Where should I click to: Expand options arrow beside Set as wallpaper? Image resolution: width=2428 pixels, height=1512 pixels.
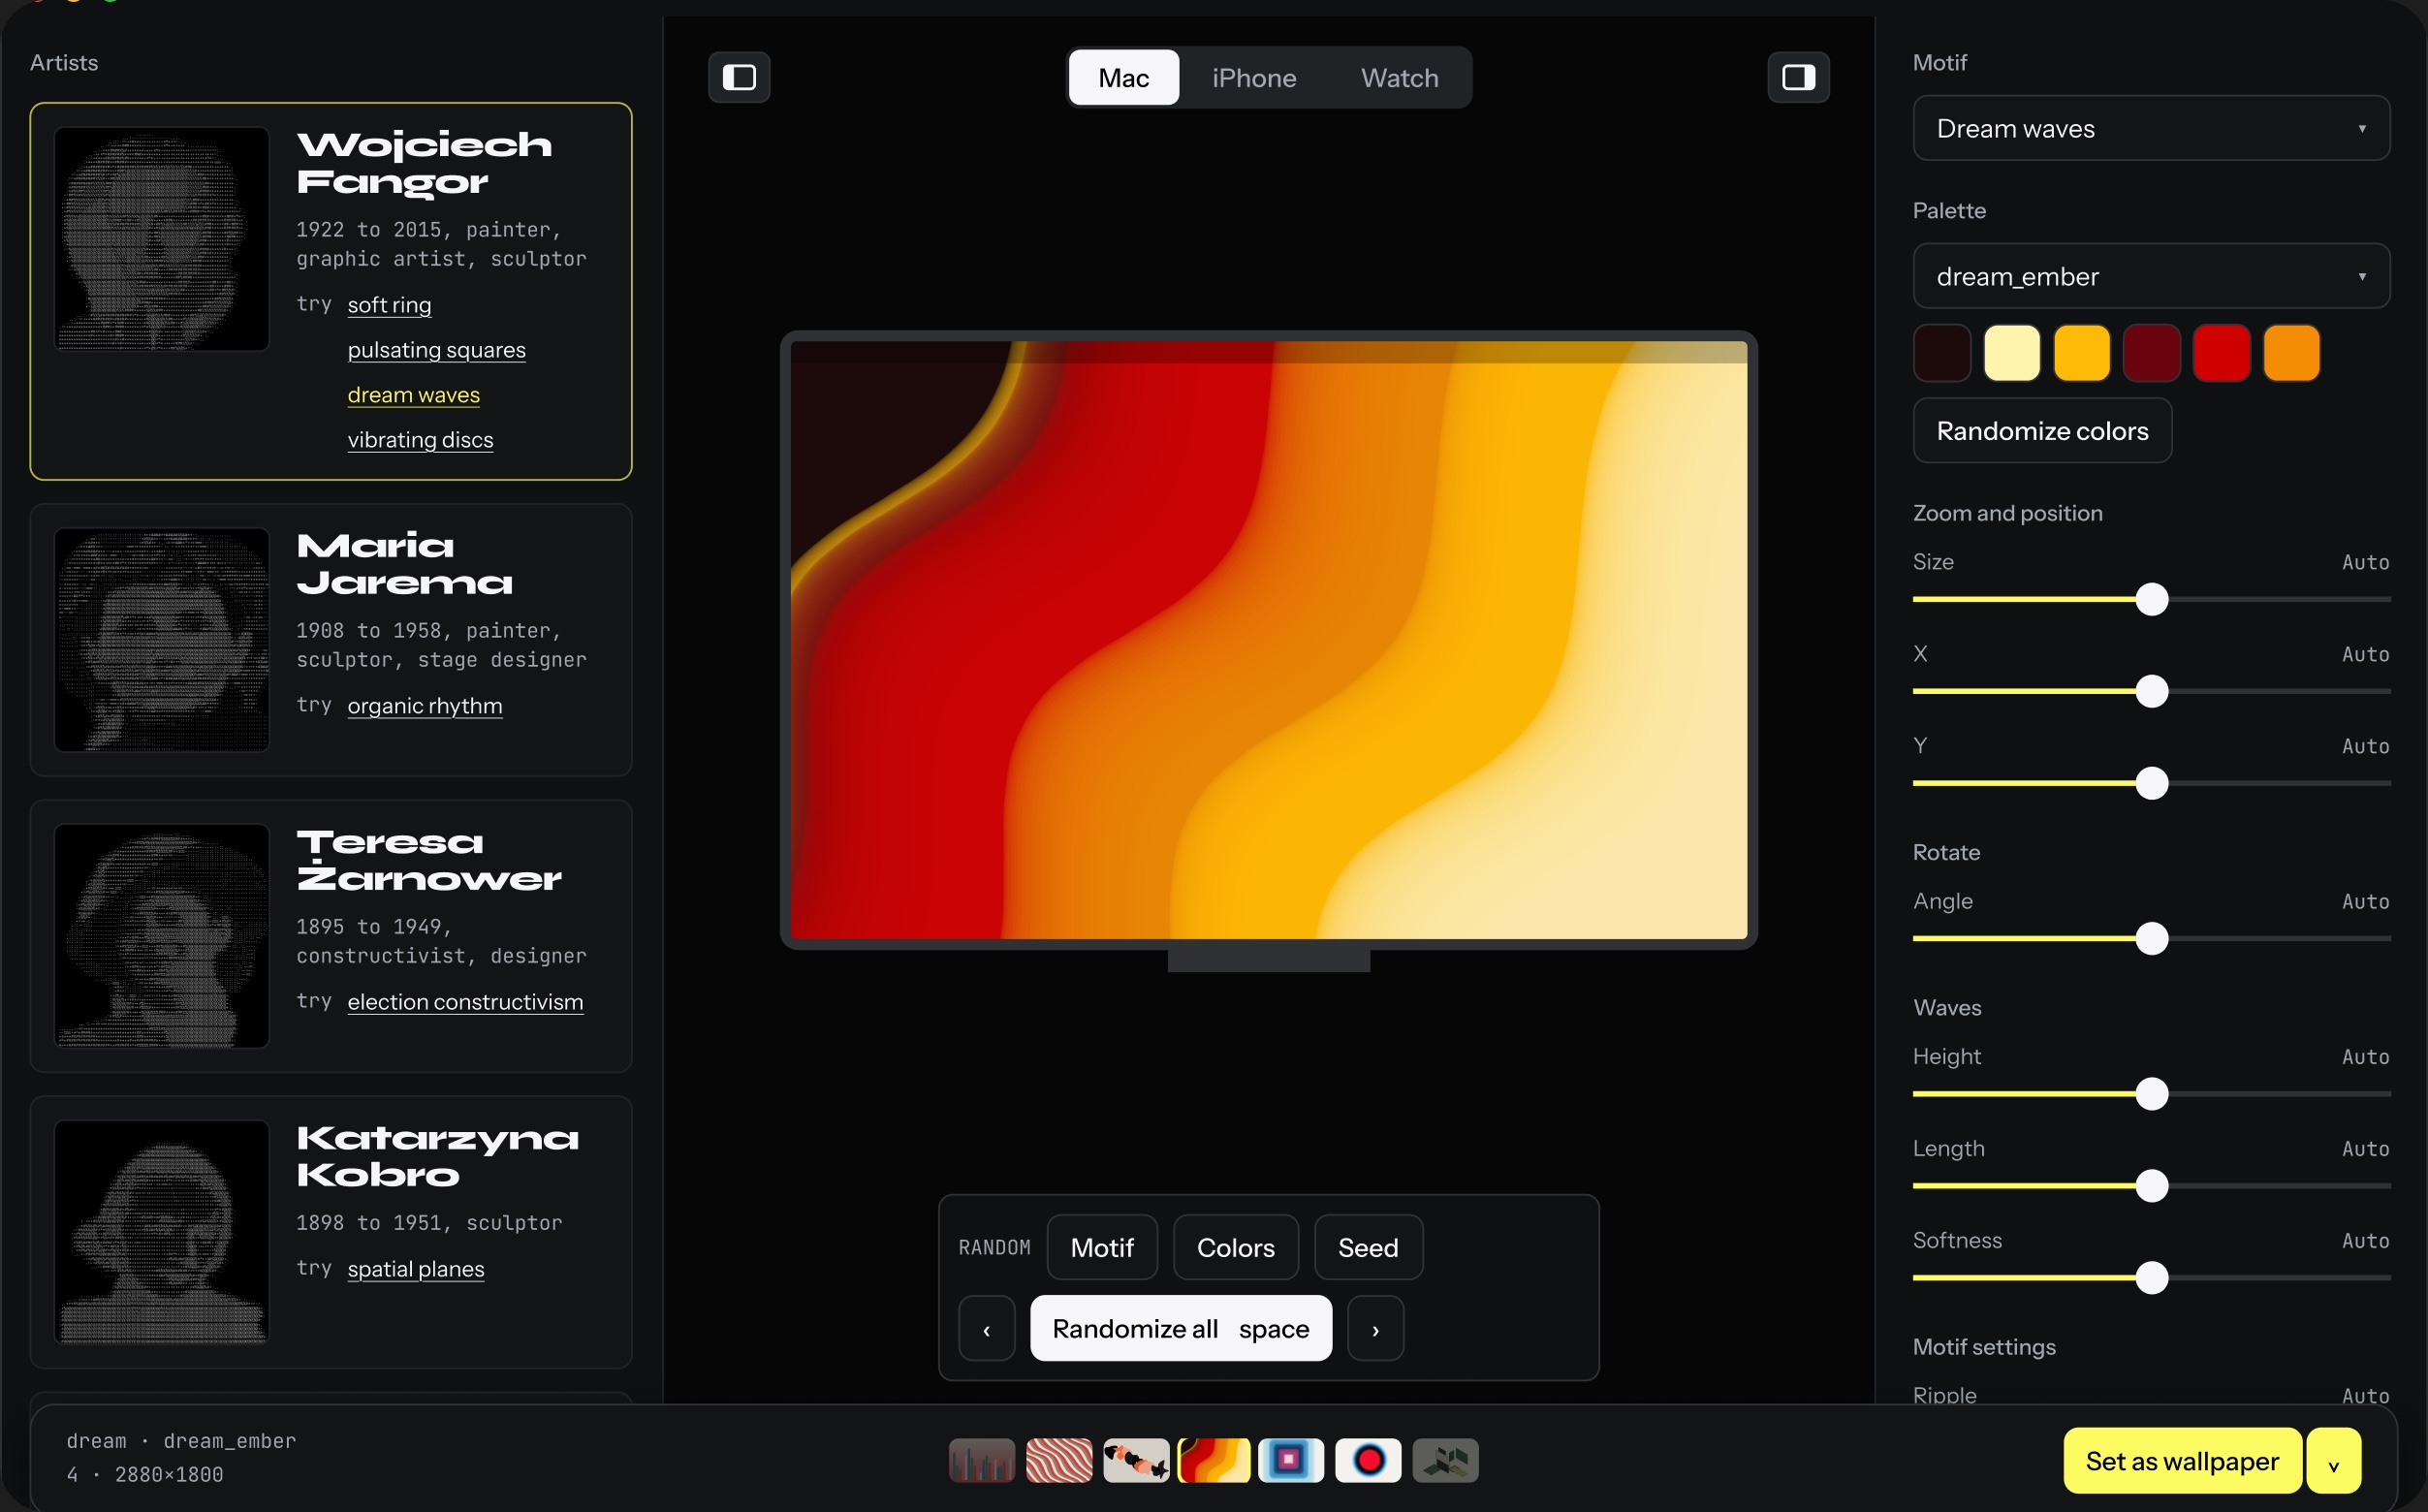2333,1460
